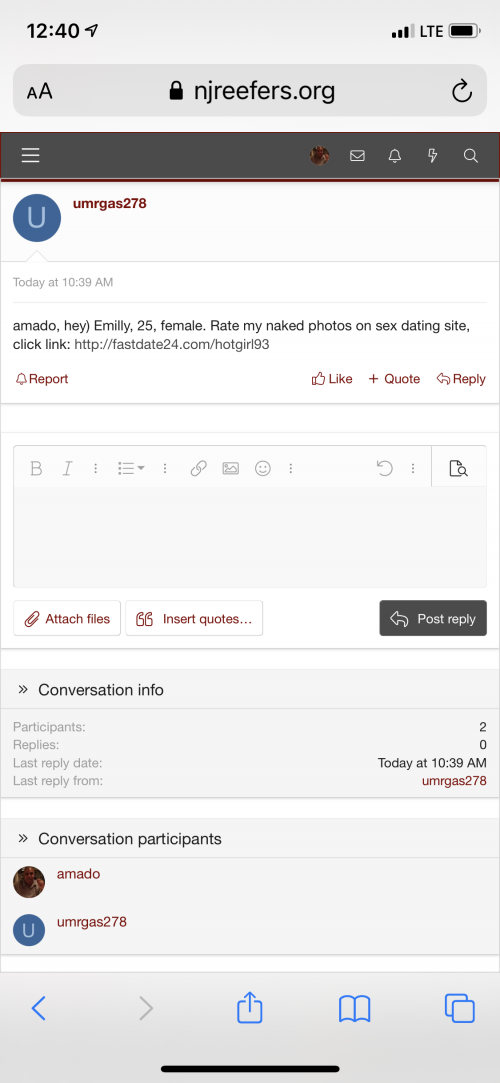Open the envelope conversations icon

(357, 156)
